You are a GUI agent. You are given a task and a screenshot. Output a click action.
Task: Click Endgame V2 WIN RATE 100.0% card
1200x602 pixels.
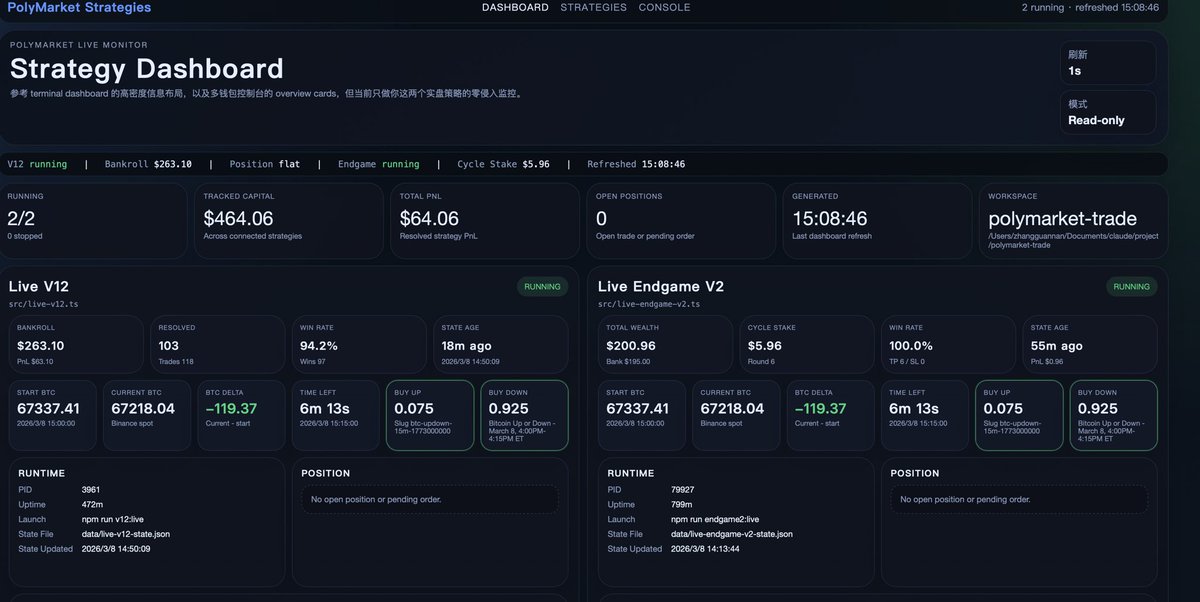click(949, 345)
